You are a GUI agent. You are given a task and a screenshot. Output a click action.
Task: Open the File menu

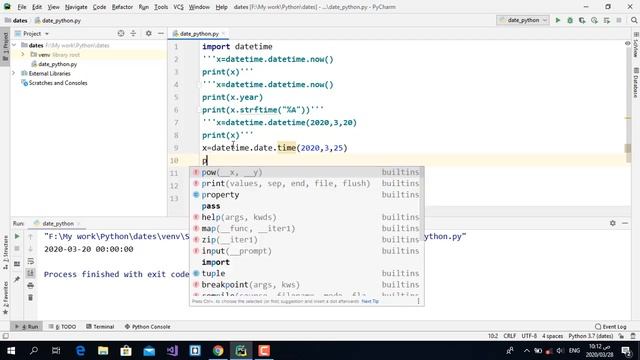(22, 7)
